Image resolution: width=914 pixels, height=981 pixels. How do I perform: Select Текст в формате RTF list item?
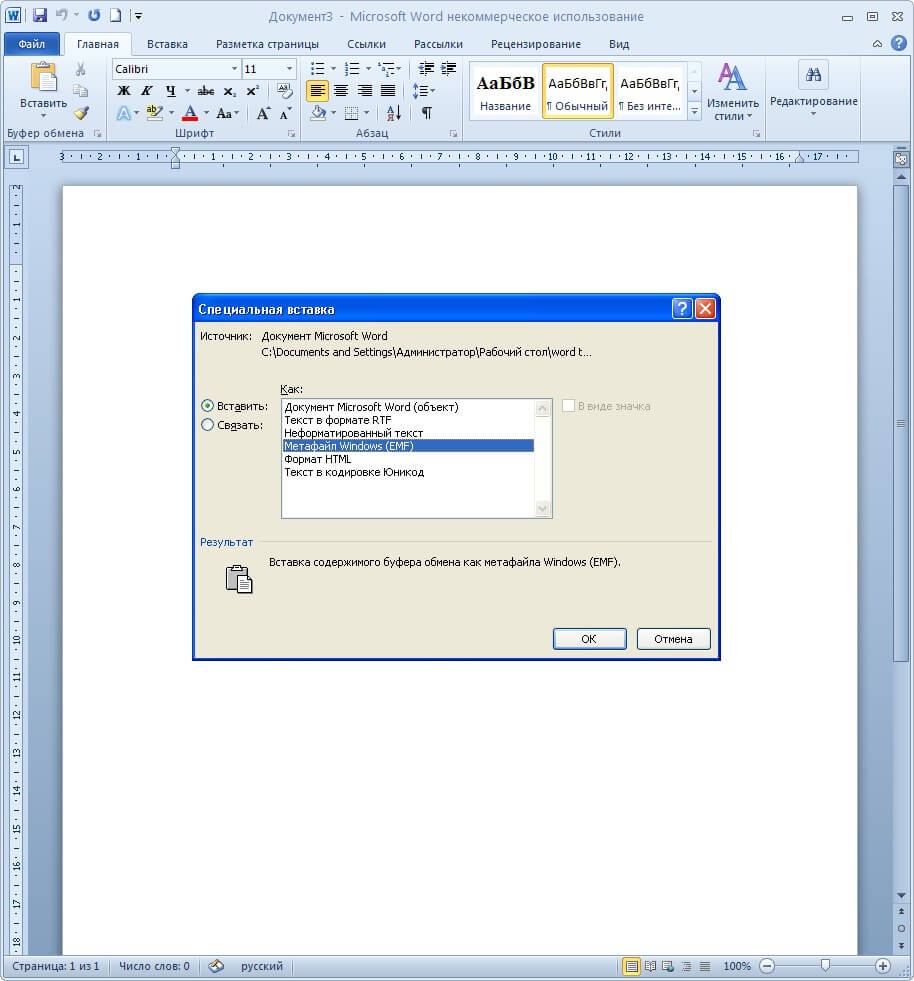click(407, 420)
